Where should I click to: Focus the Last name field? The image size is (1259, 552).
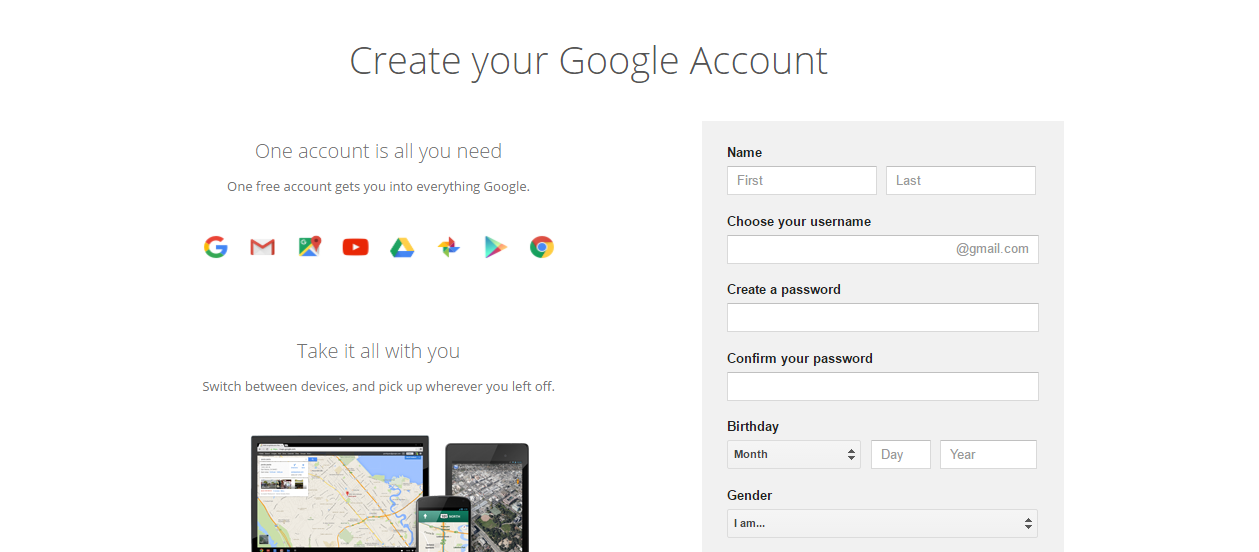(961, 180)
